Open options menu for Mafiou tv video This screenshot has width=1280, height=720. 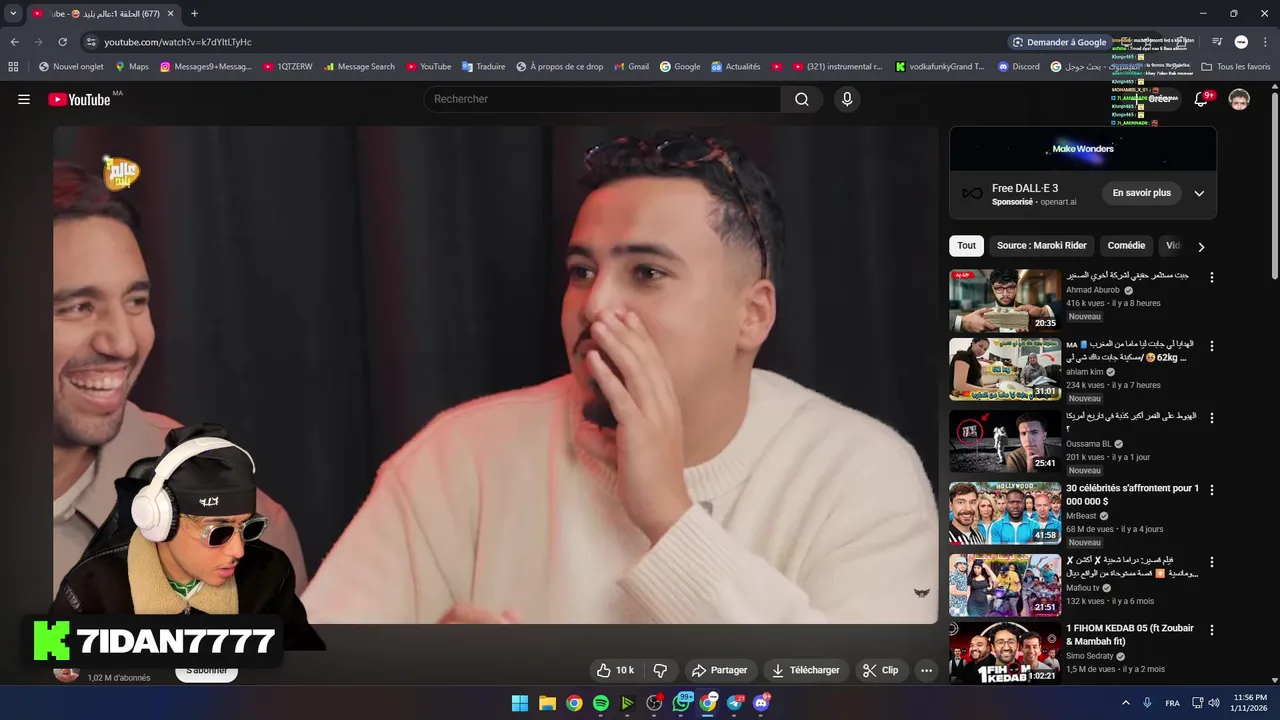click(x=1211, y=562)
